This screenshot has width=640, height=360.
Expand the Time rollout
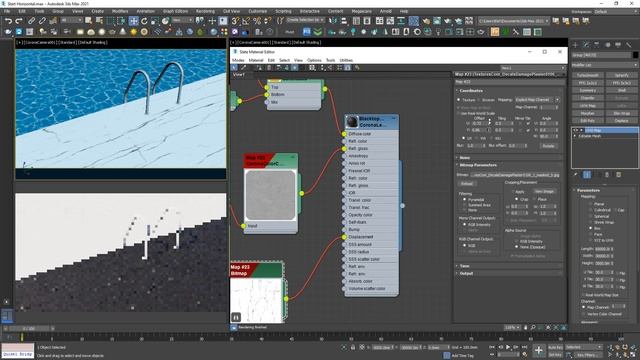509,266
